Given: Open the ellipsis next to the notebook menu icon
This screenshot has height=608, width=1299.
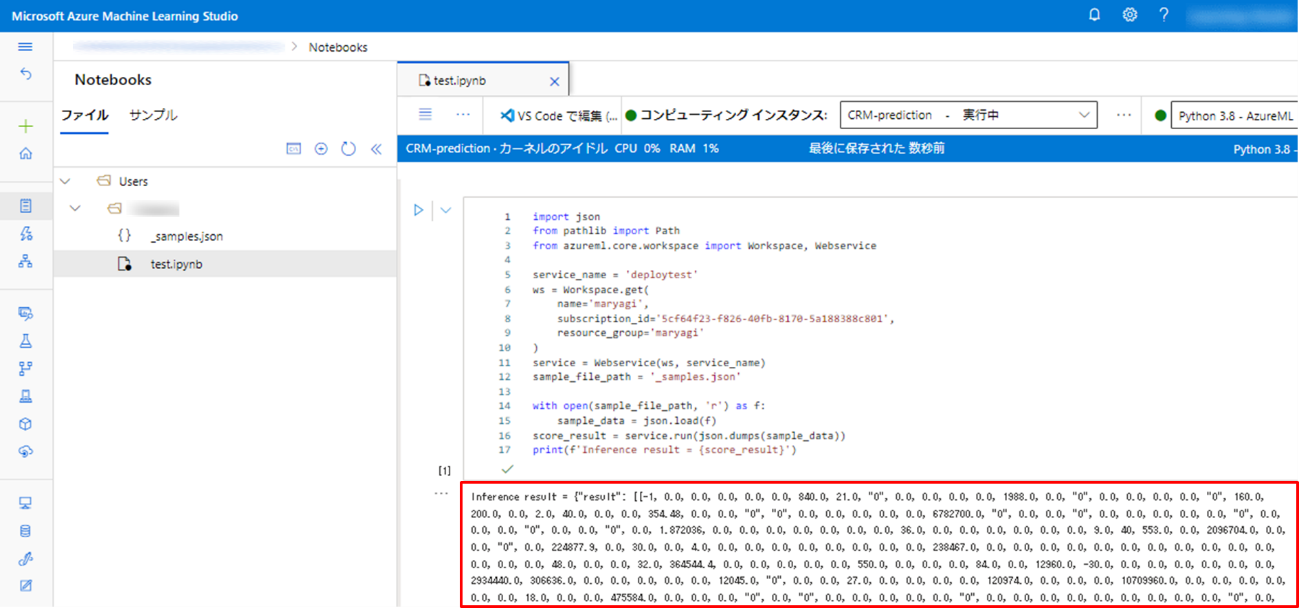Looking at the screenshot, I should click(462, 114).
